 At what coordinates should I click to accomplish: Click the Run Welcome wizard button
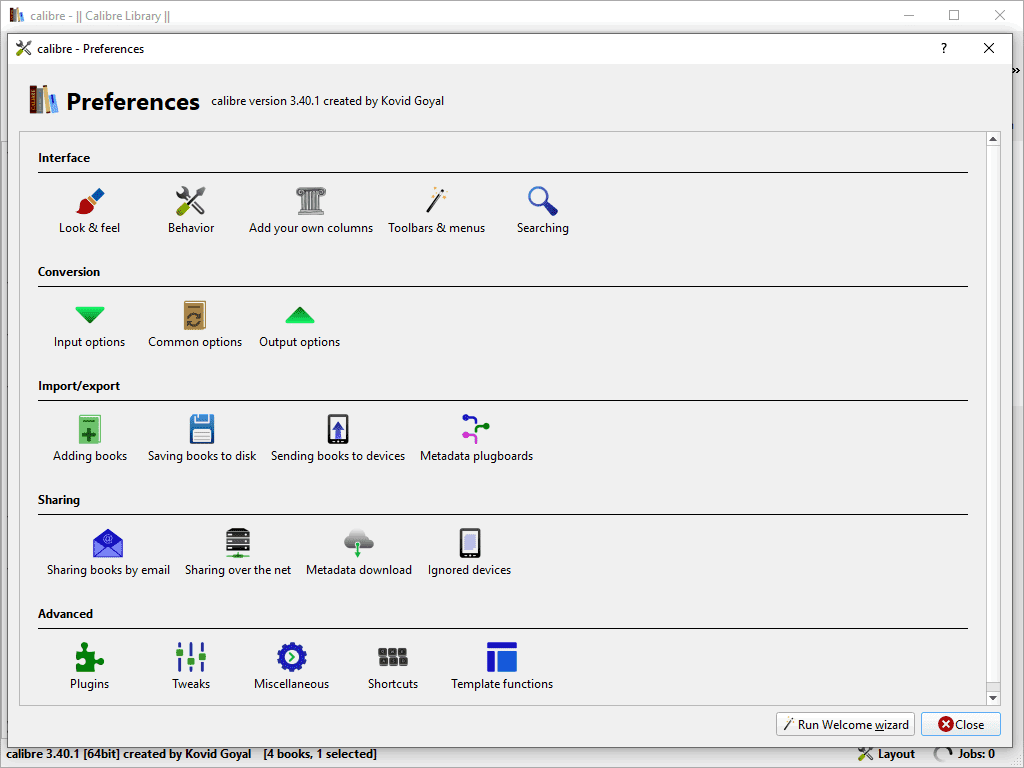845,724
